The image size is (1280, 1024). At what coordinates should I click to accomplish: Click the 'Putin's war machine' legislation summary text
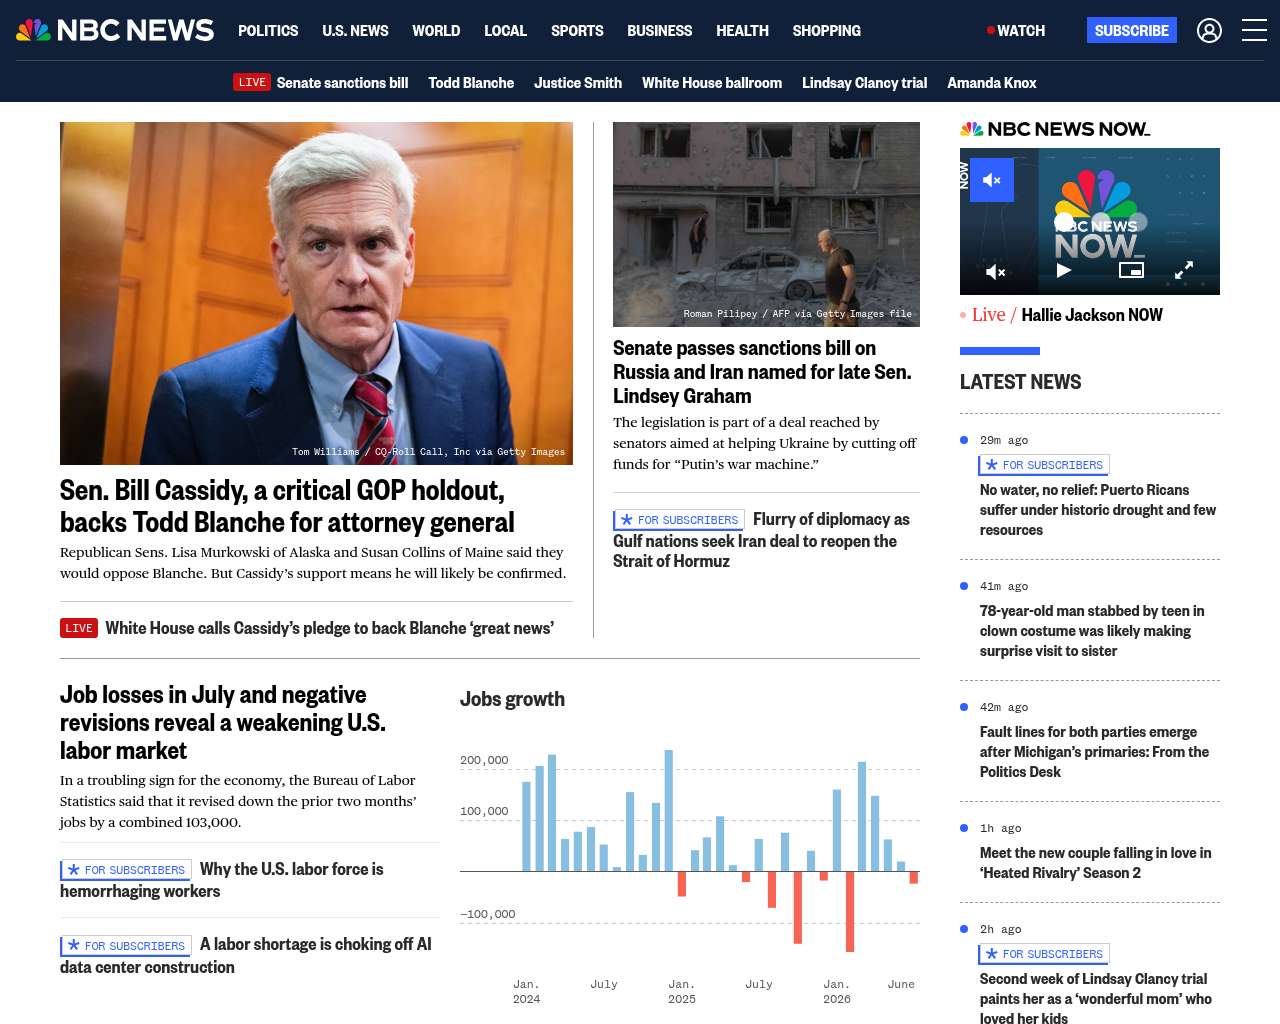pyautogui.click(x=765, y=443)
